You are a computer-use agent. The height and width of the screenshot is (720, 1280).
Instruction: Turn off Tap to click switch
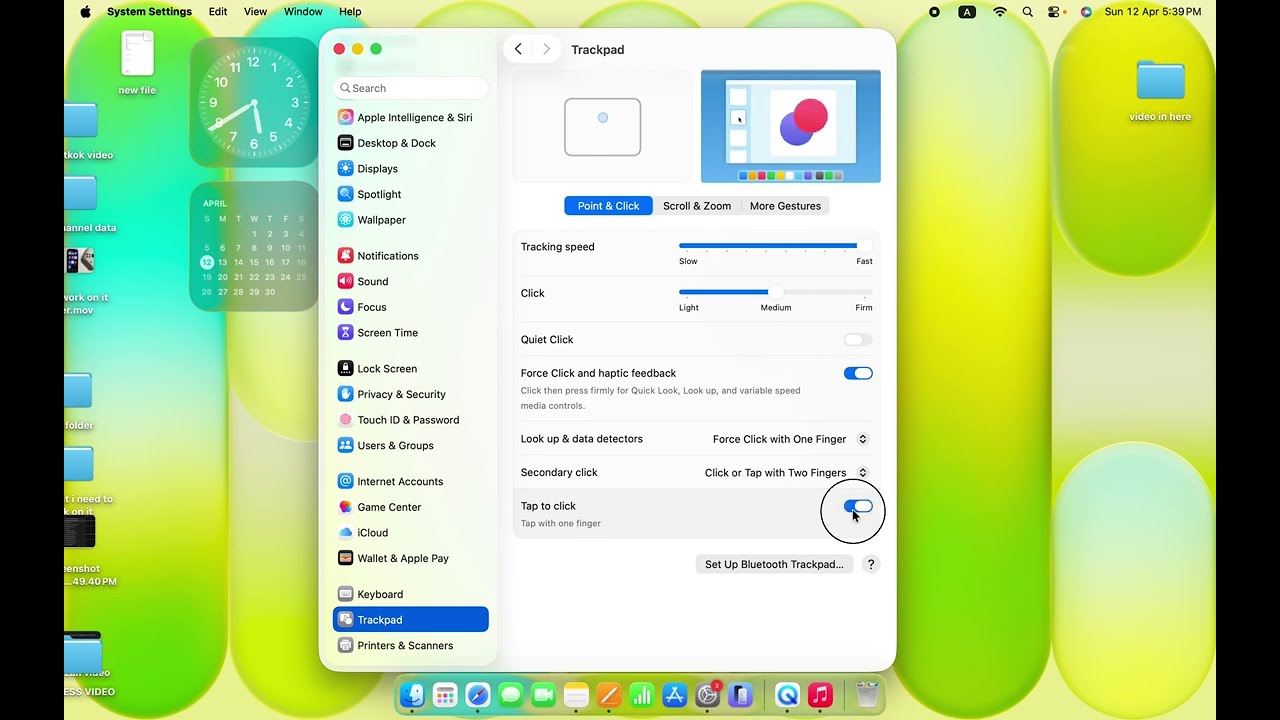click(x=858, y=507)
